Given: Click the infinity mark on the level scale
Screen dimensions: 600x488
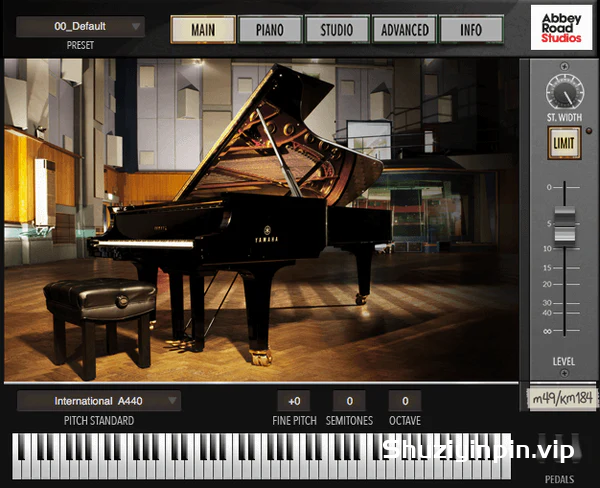Looking at the screenshot, I should (x=548, y=331).
